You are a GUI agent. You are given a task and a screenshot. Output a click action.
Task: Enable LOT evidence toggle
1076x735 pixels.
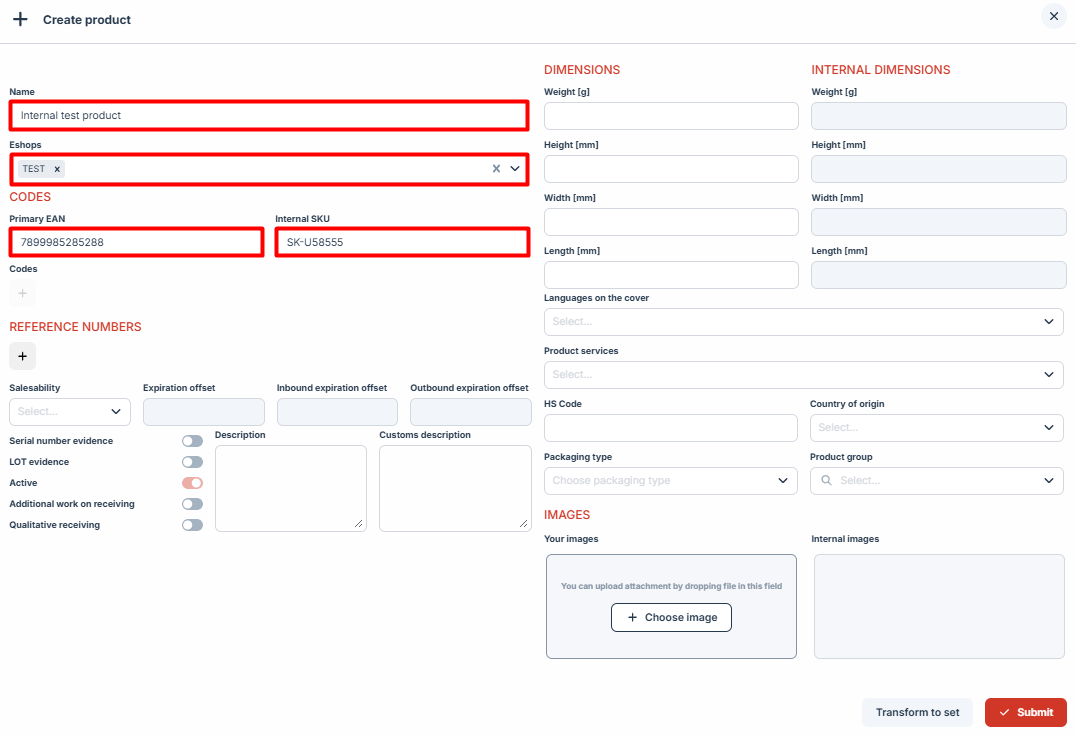tap(192, 462)
